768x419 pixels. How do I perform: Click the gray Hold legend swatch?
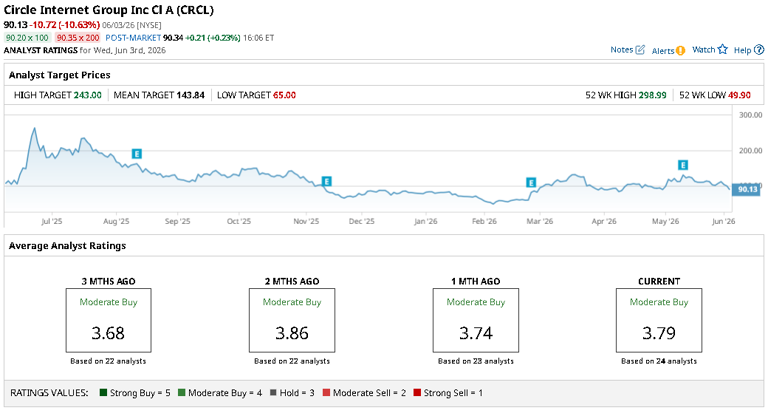[x=273, y=393]
